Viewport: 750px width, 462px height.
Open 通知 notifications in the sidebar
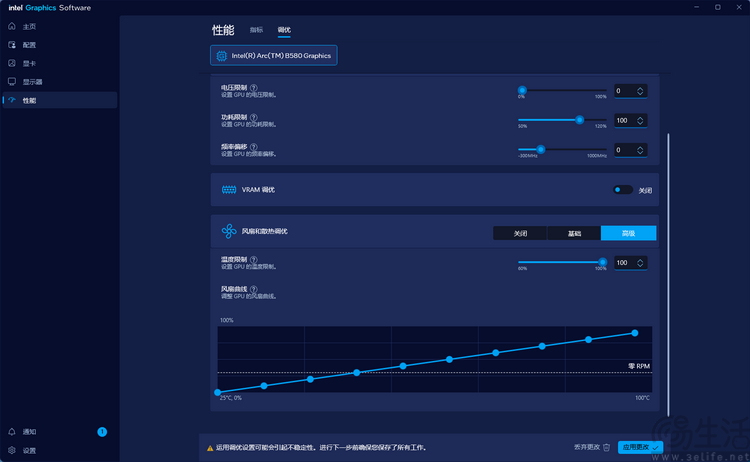[60, 432]
